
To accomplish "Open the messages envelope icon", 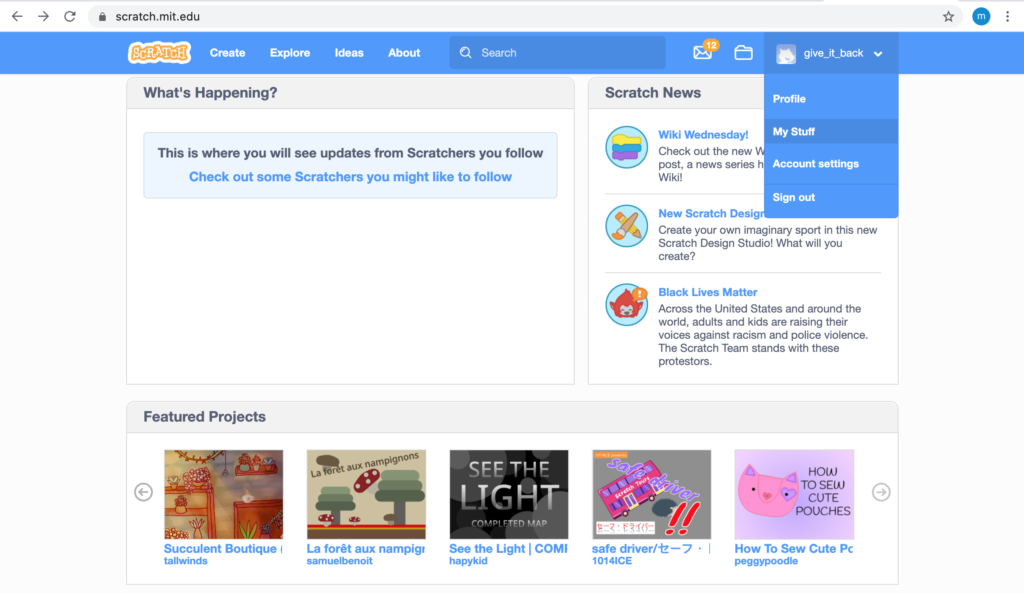I will 703,53.
